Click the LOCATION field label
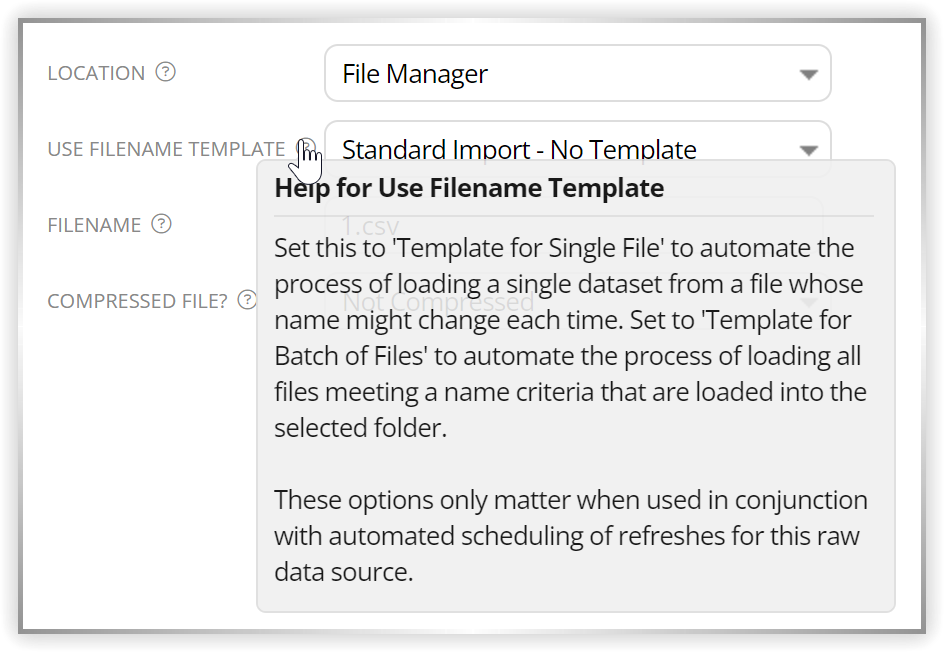 (96, 73)
